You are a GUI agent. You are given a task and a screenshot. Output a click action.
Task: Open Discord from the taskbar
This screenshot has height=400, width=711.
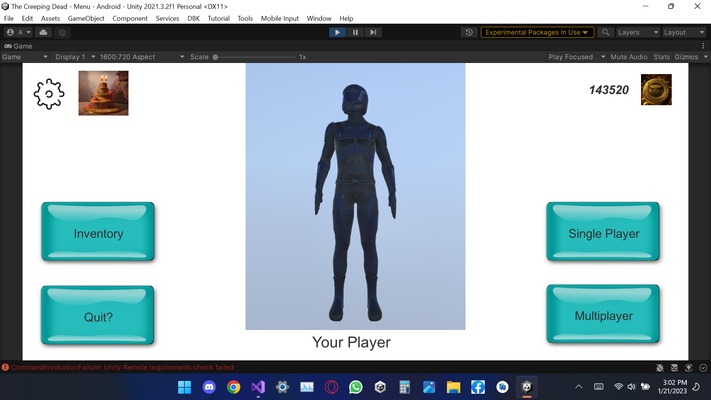pos(209,387)
